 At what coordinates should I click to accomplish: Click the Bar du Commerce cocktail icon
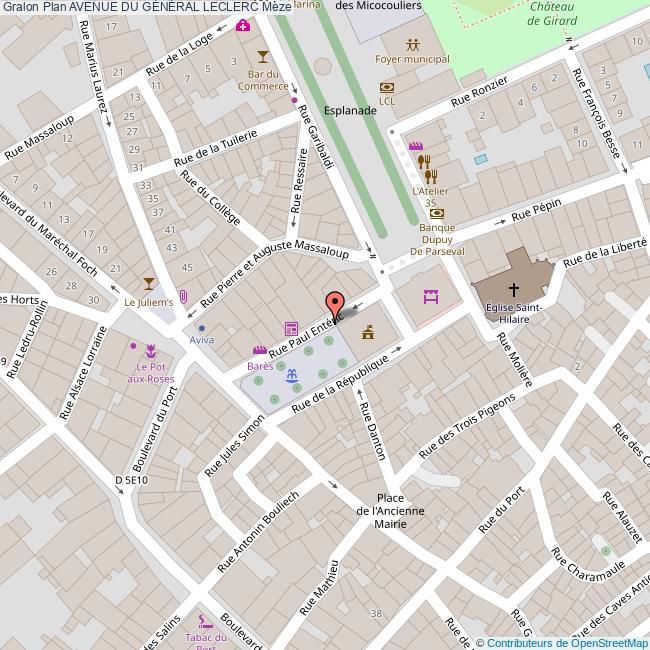click(263, 56)
